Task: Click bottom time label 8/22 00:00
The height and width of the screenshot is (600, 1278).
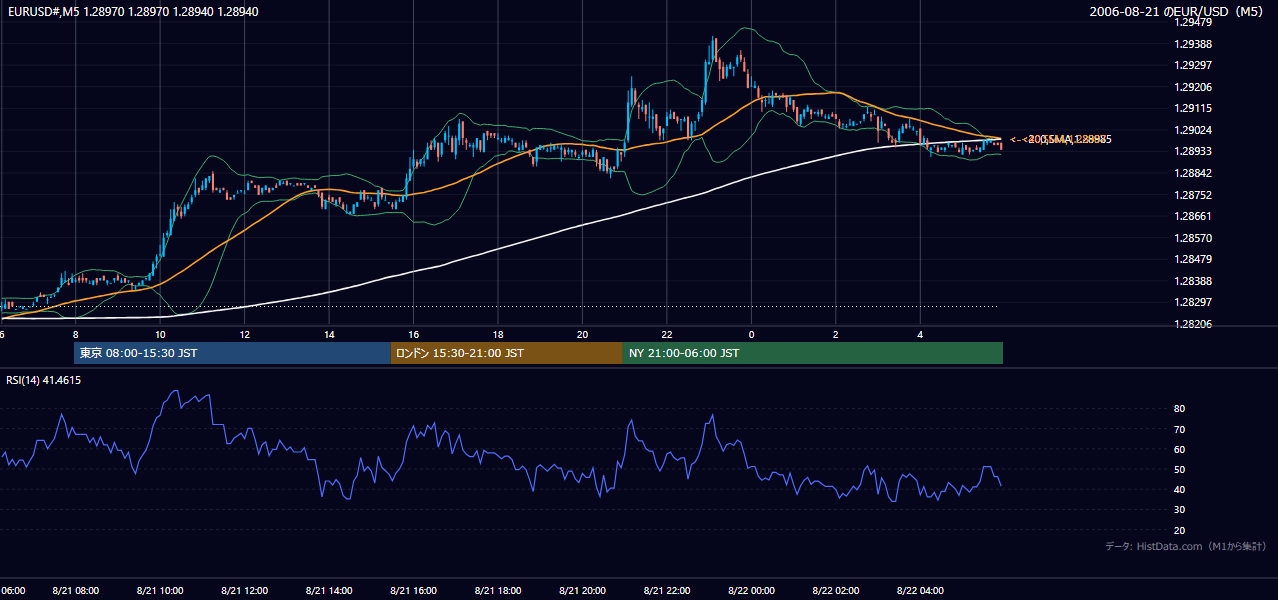Action: (x=751, y=591)
